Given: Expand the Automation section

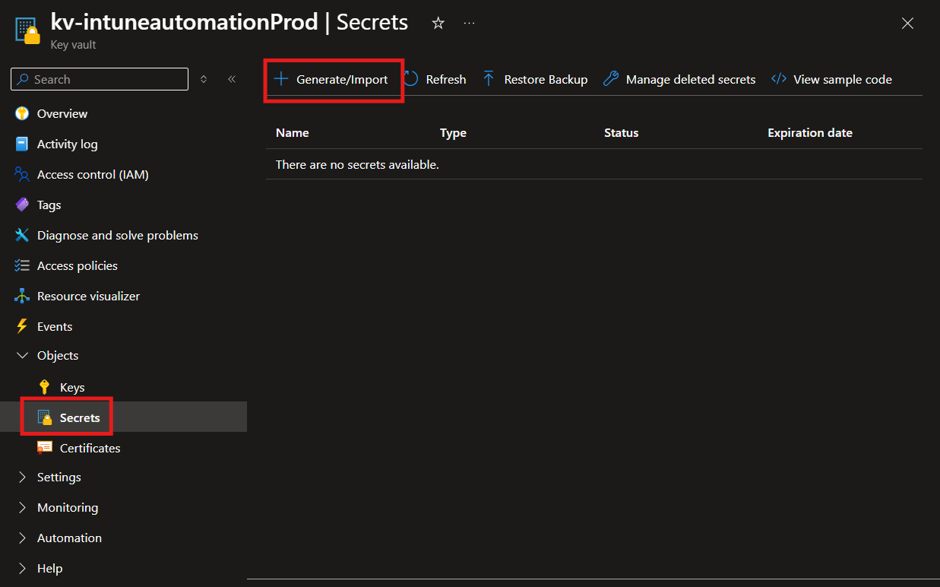Looking at the screenshot, I should pos(22,538).
